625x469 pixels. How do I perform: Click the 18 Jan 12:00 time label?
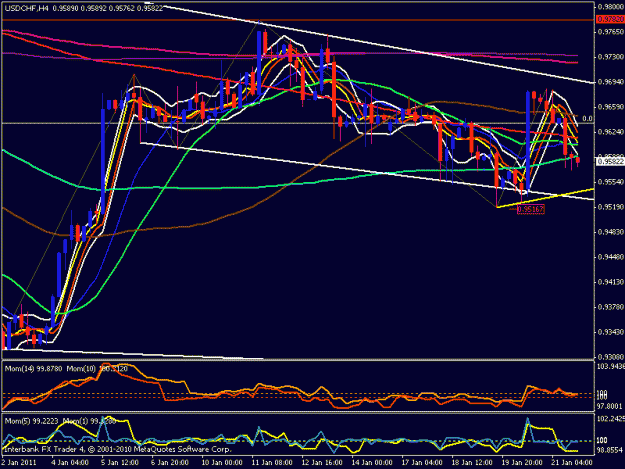[472, 463]
